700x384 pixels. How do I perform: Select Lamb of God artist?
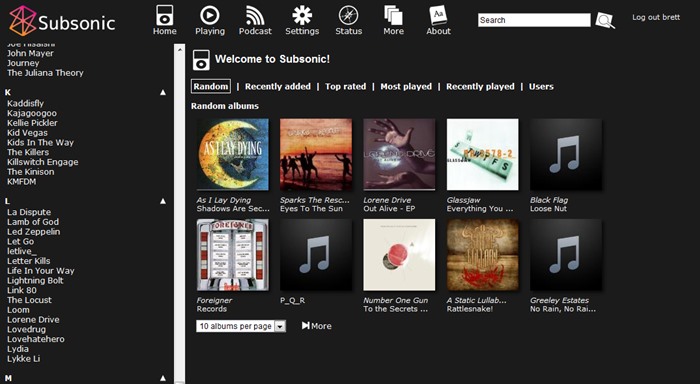click(33, 222)
